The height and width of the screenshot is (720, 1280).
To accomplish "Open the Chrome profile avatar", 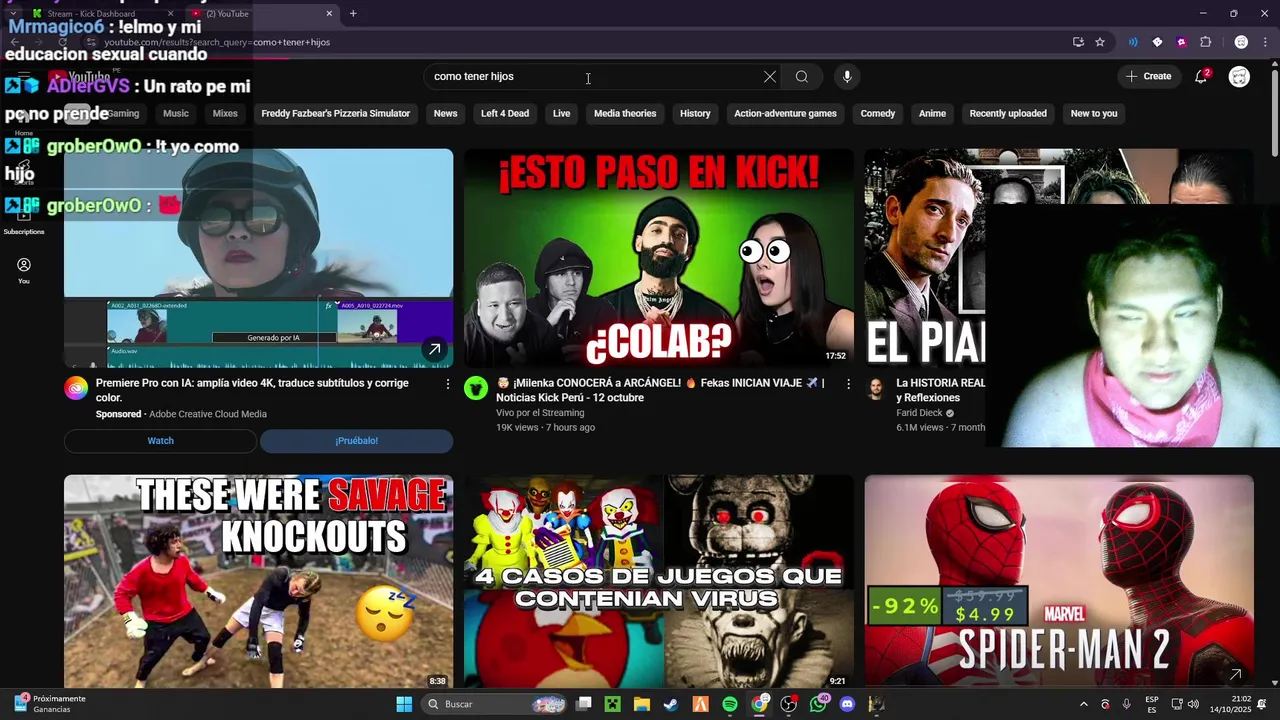I will pyautogui.click(x=1241, y=42).
